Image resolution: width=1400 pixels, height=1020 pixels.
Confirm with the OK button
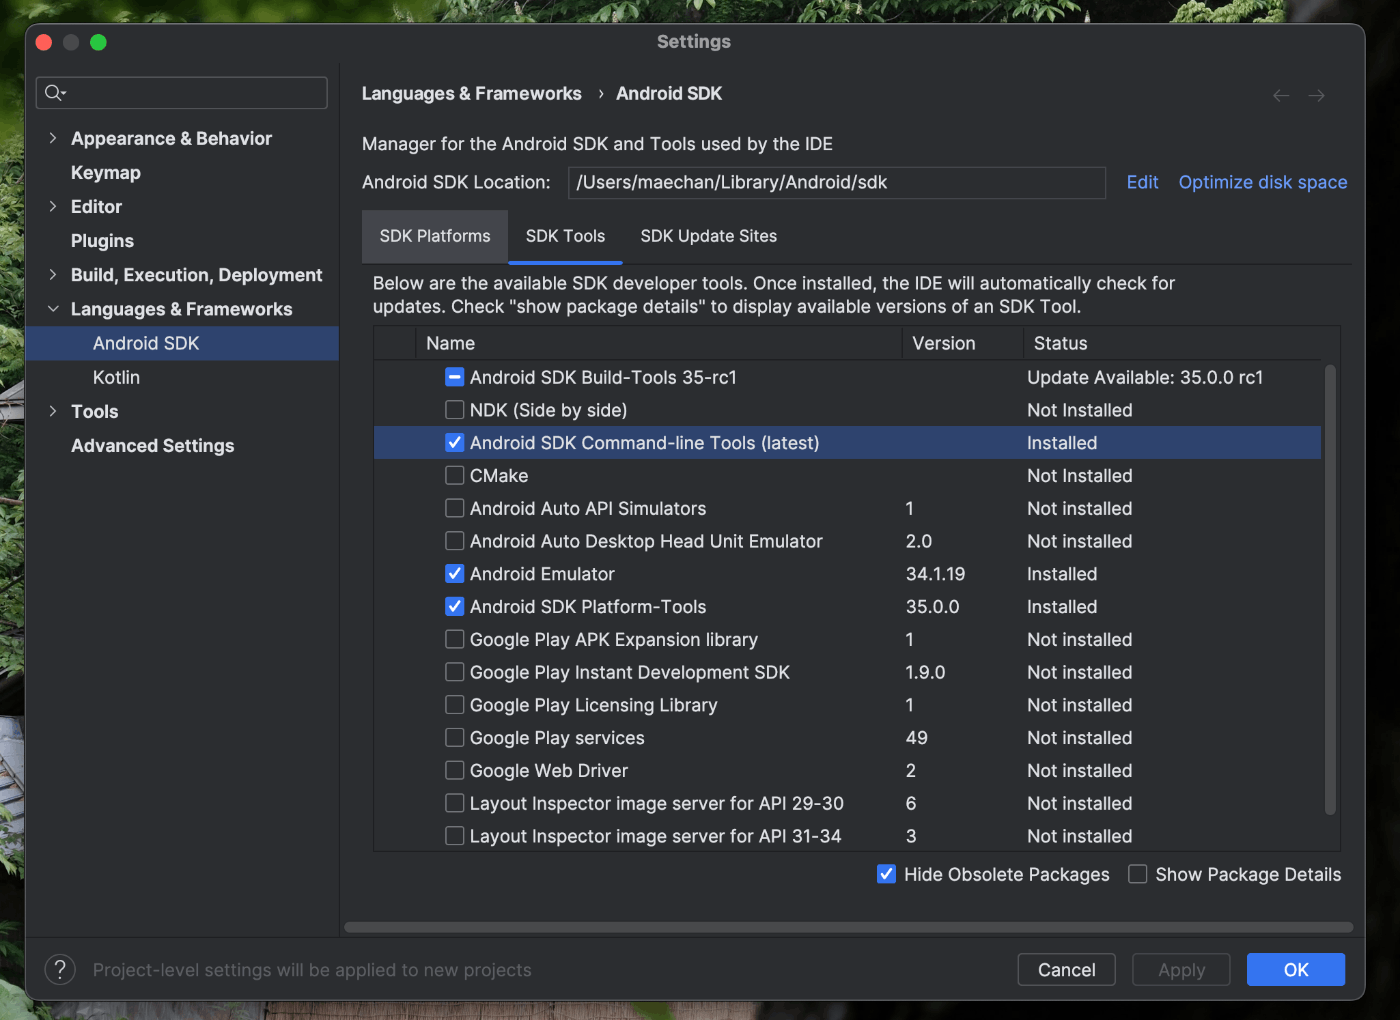pos(1296,969)
